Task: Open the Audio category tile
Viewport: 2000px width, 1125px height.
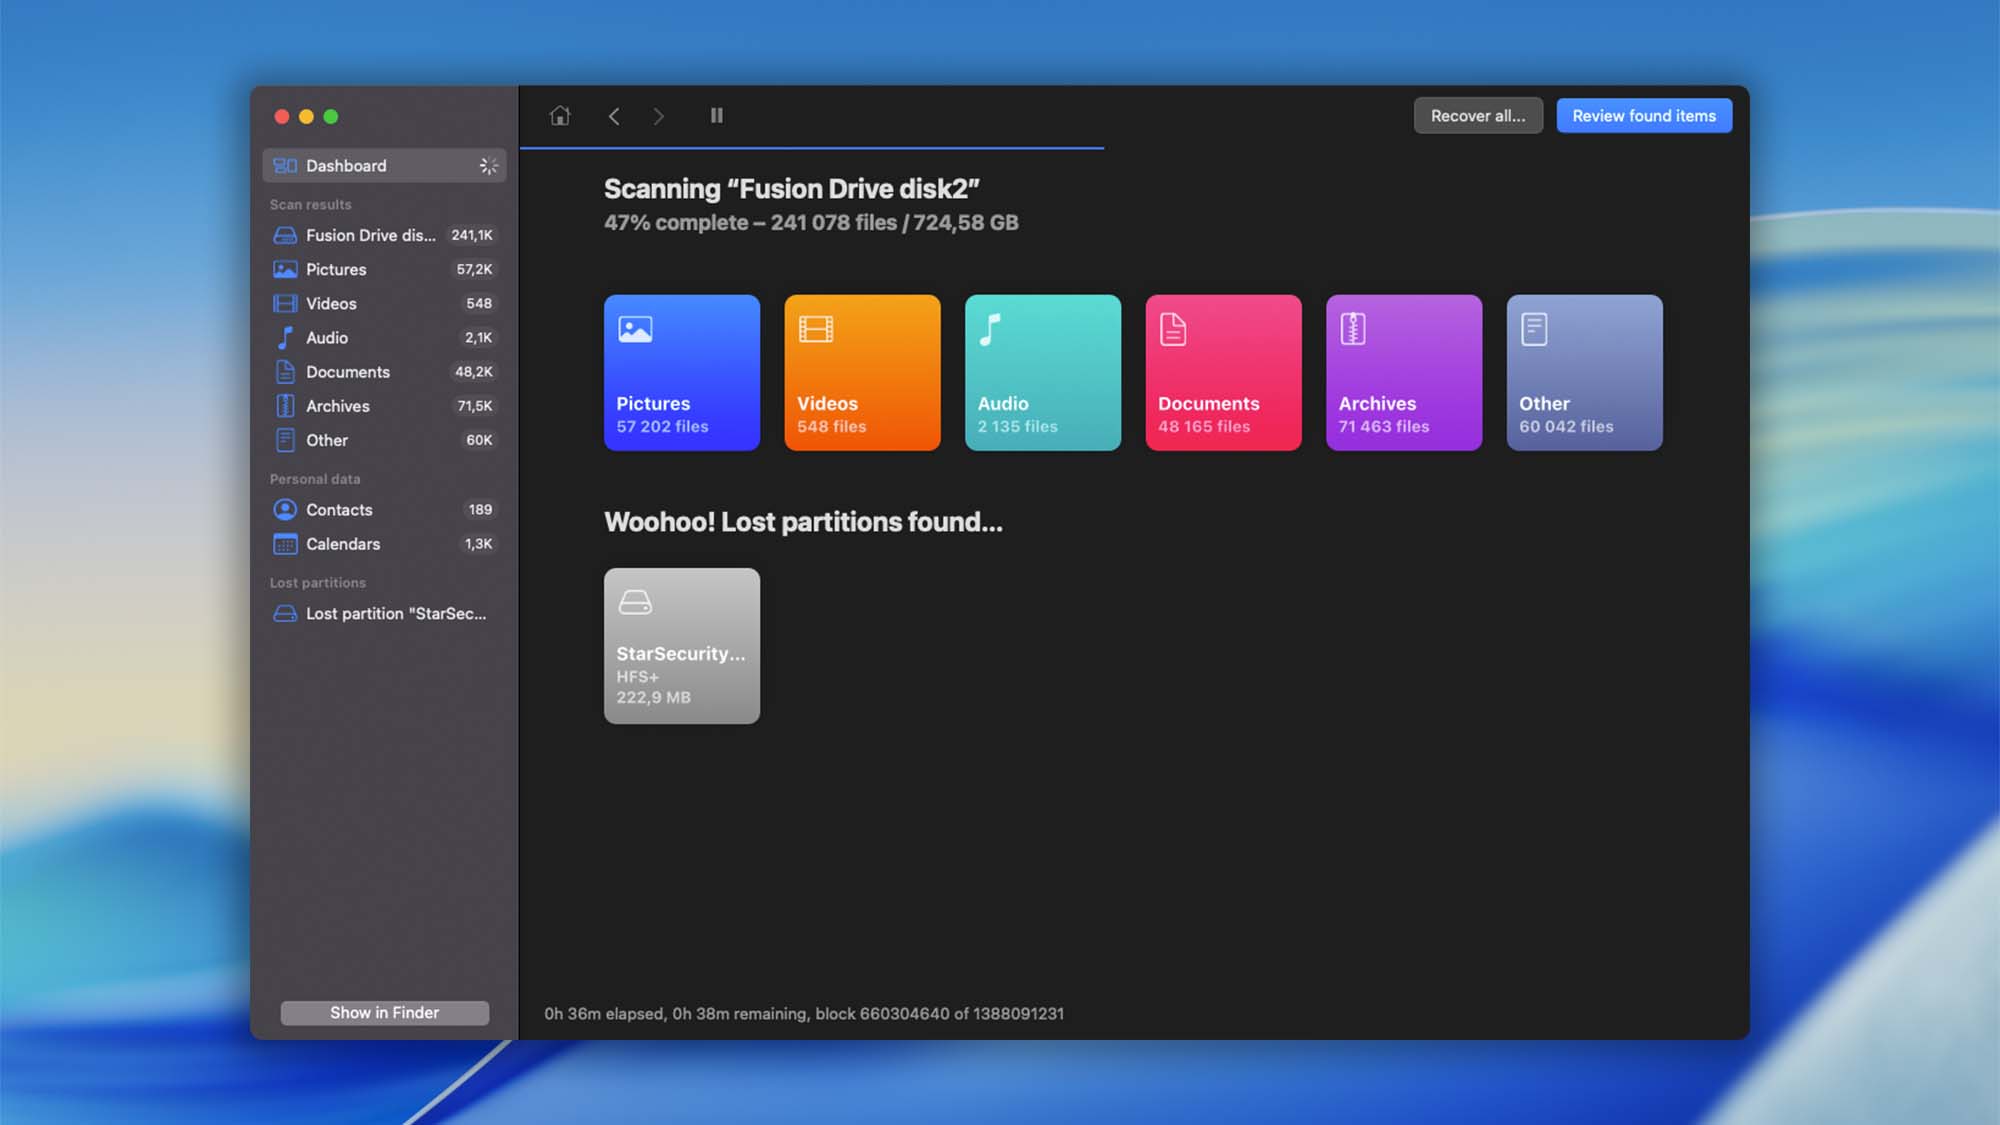Action: click(x=1042, y=372)
